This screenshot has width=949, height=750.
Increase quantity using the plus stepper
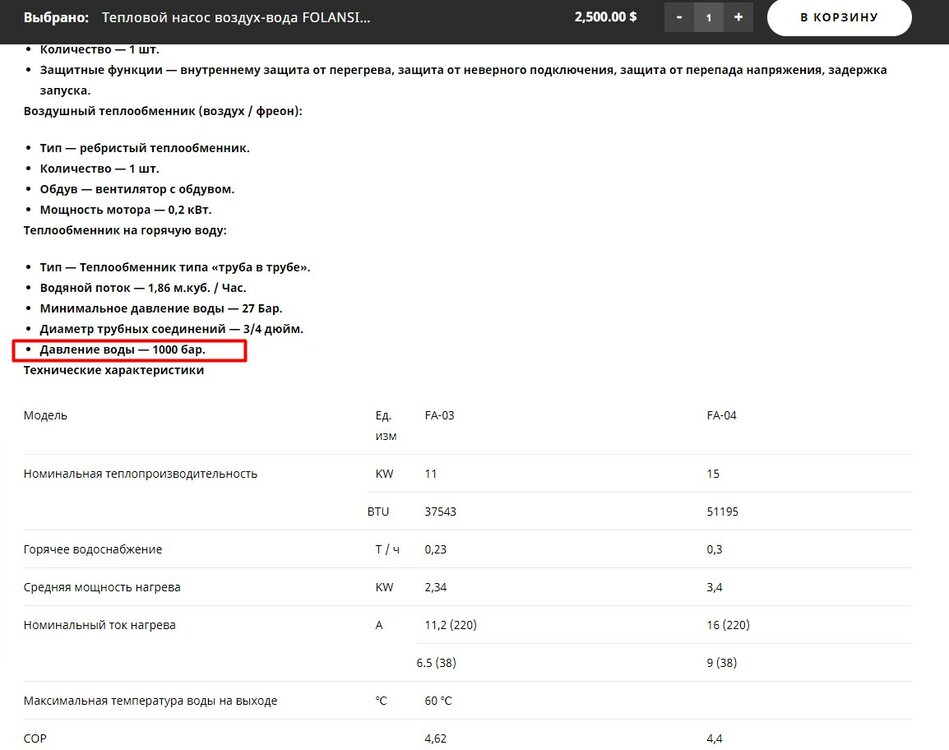click(x=737, y=17)
